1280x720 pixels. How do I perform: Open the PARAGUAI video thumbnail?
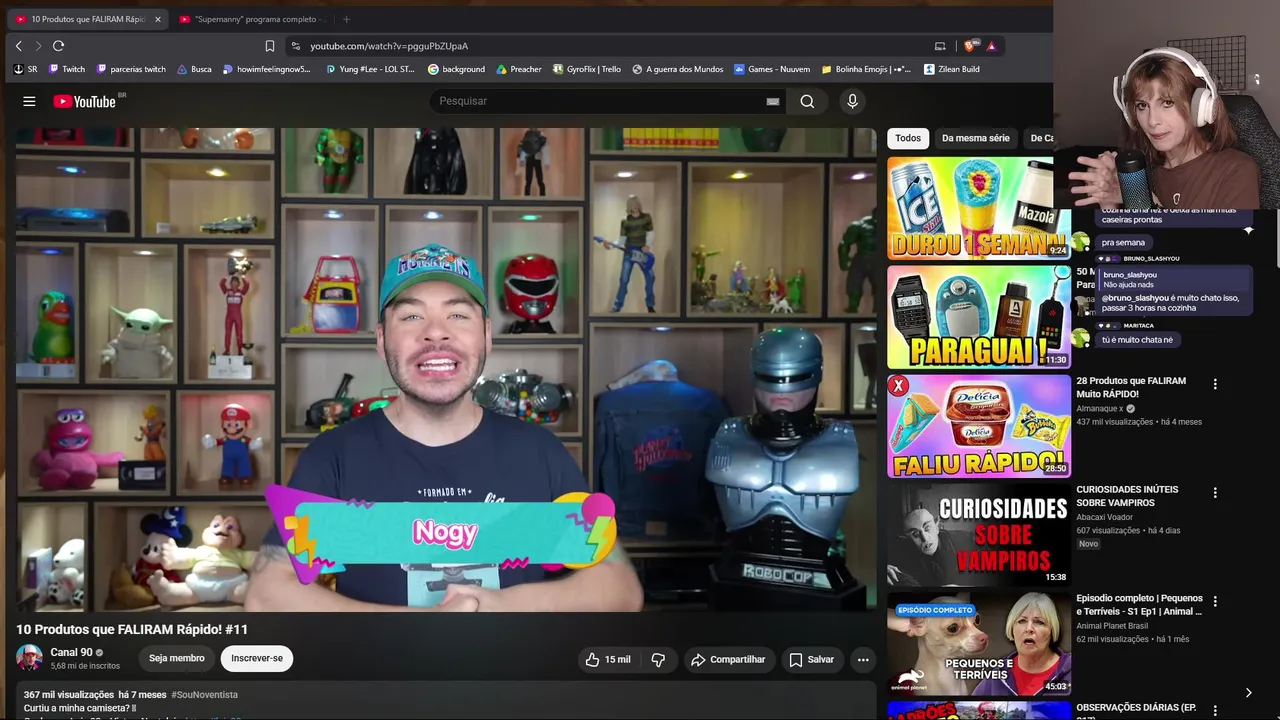coord(978,317)
